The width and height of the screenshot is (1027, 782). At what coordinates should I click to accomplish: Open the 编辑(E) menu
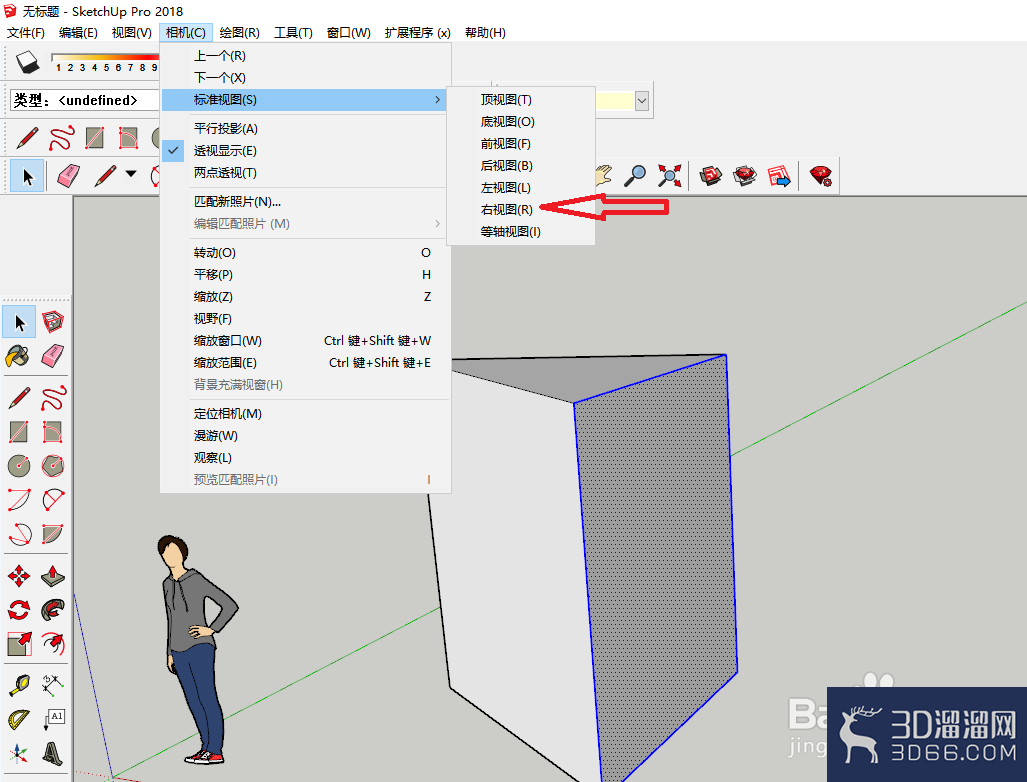[78, 32]
